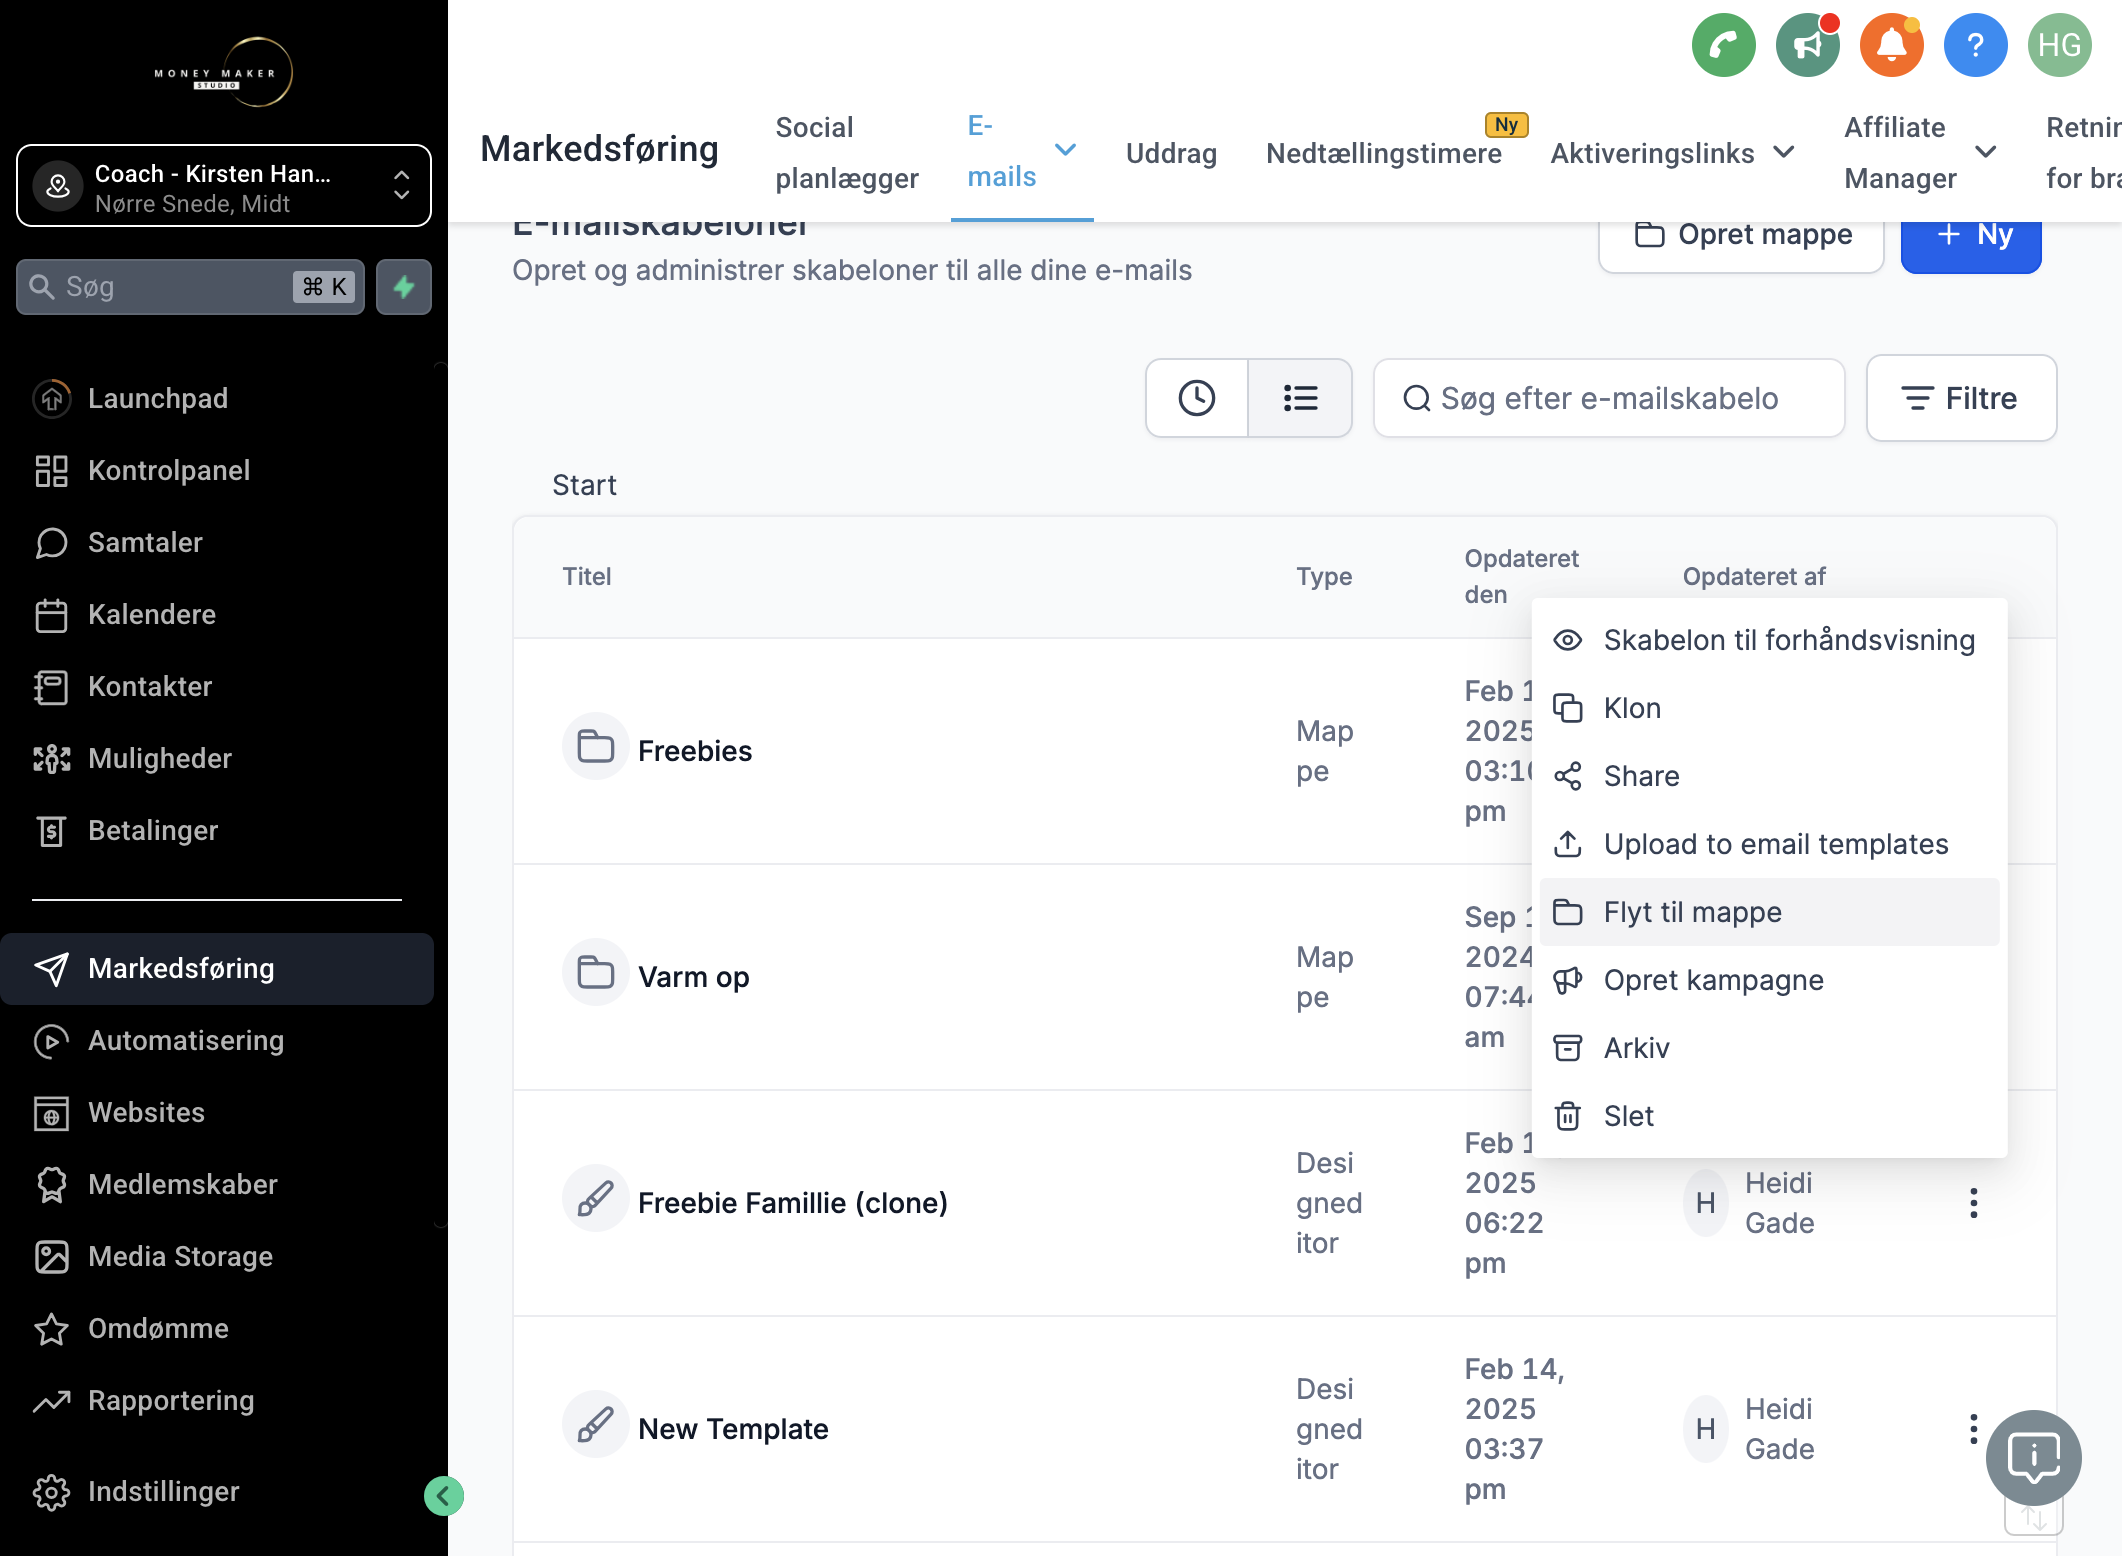Expand the E-mails tab dropdown chevron
This screenshot has width=2122, height=1556.
(x=1066, y=150)
